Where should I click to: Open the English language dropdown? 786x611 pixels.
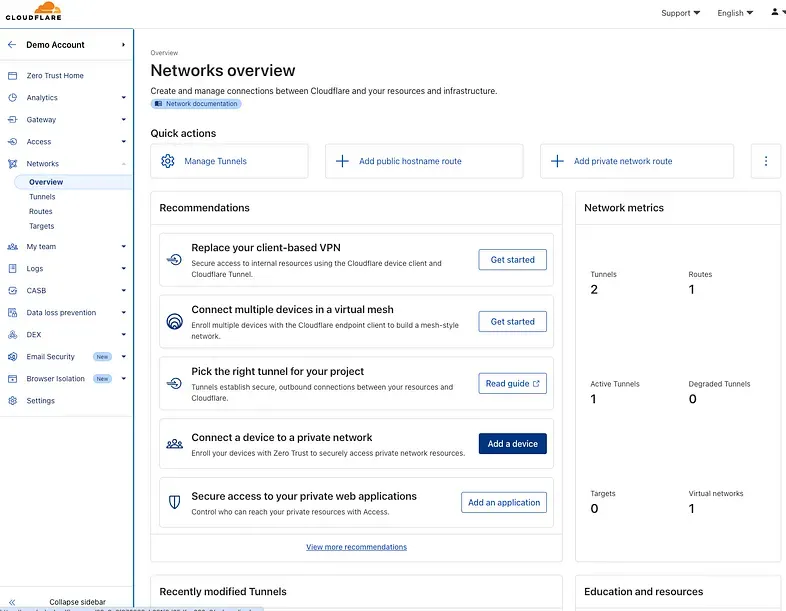pyautogui.click(x=735, y=13)
